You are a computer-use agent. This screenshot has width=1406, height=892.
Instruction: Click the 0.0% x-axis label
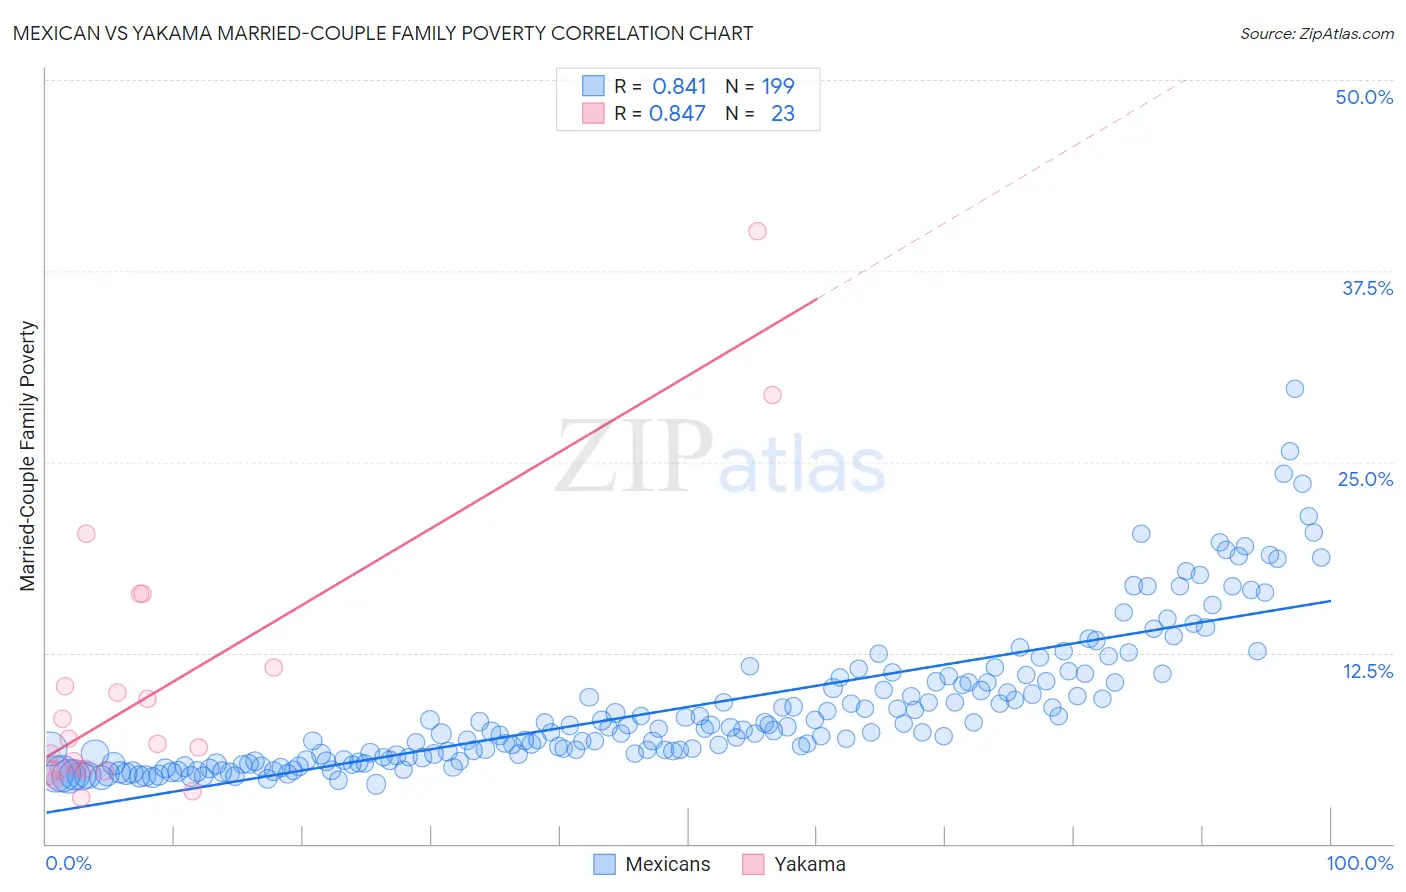pos(68,863)
